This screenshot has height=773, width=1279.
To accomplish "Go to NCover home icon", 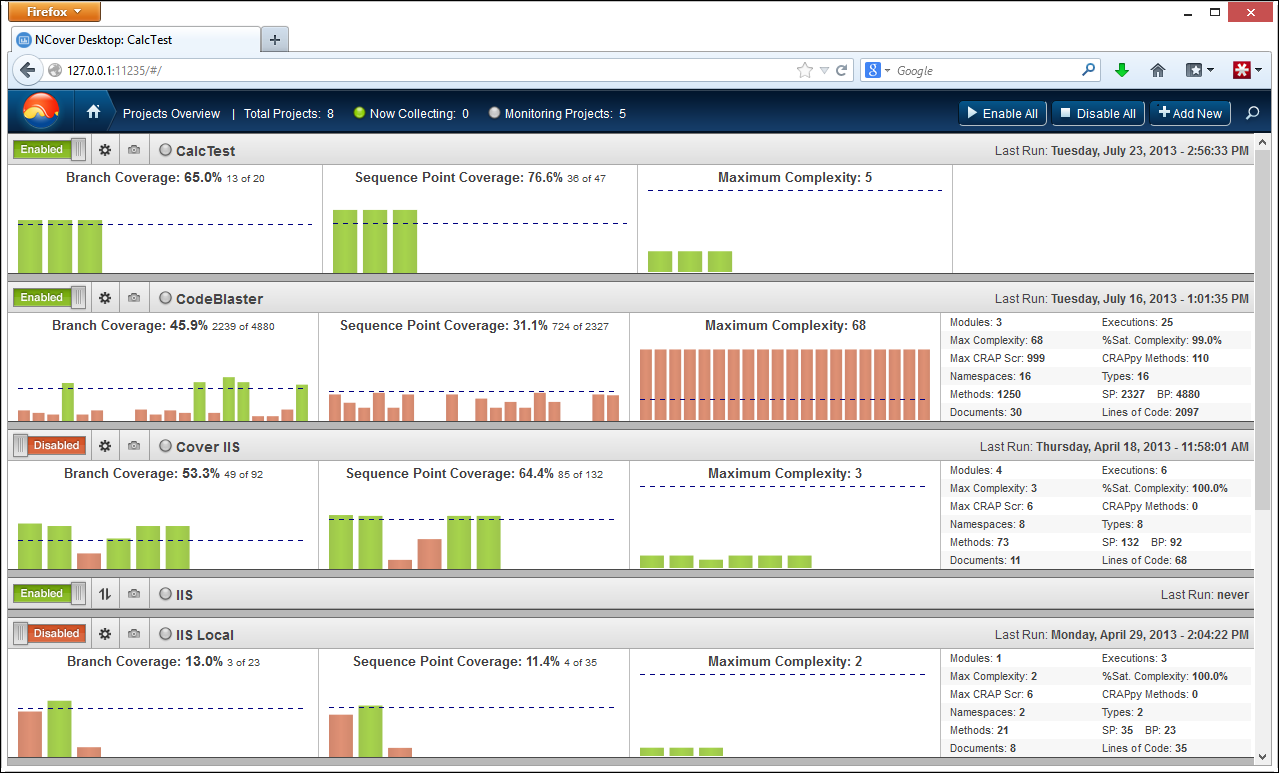I will pos(93,112).
